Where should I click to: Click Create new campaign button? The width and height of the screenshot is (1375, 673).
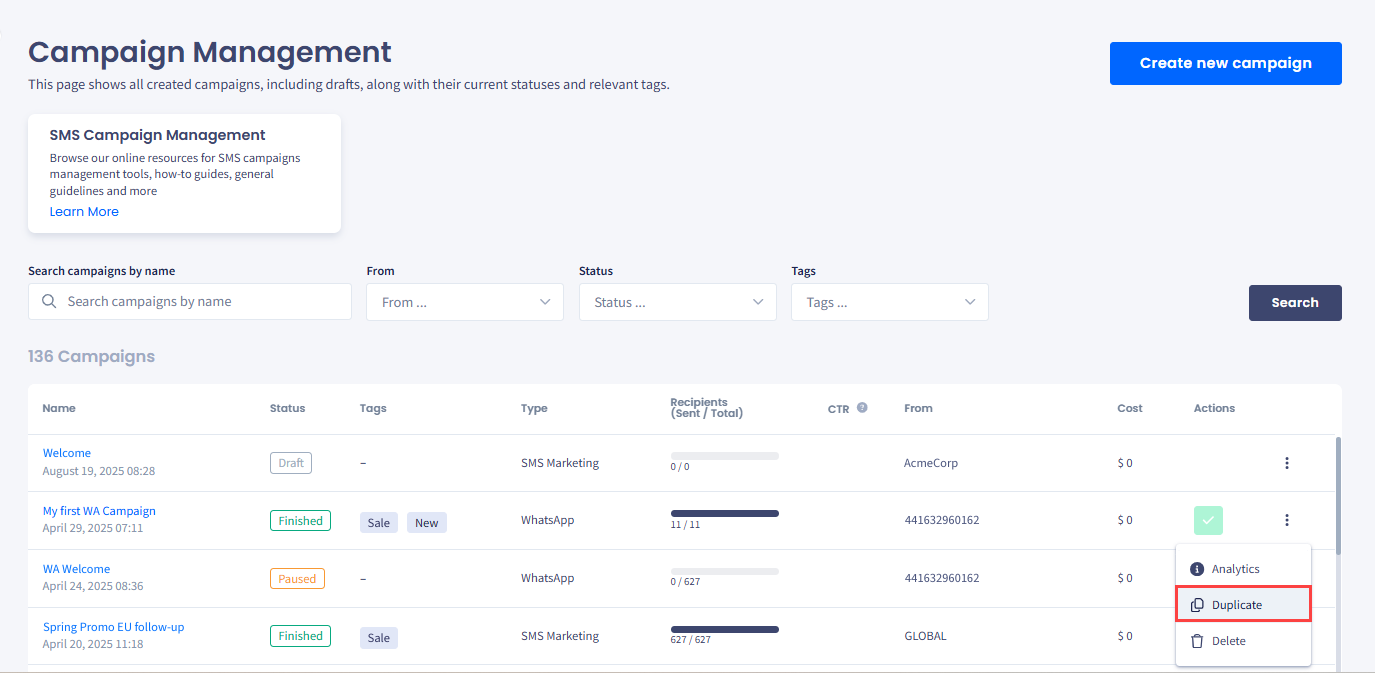click(1226, 63)
